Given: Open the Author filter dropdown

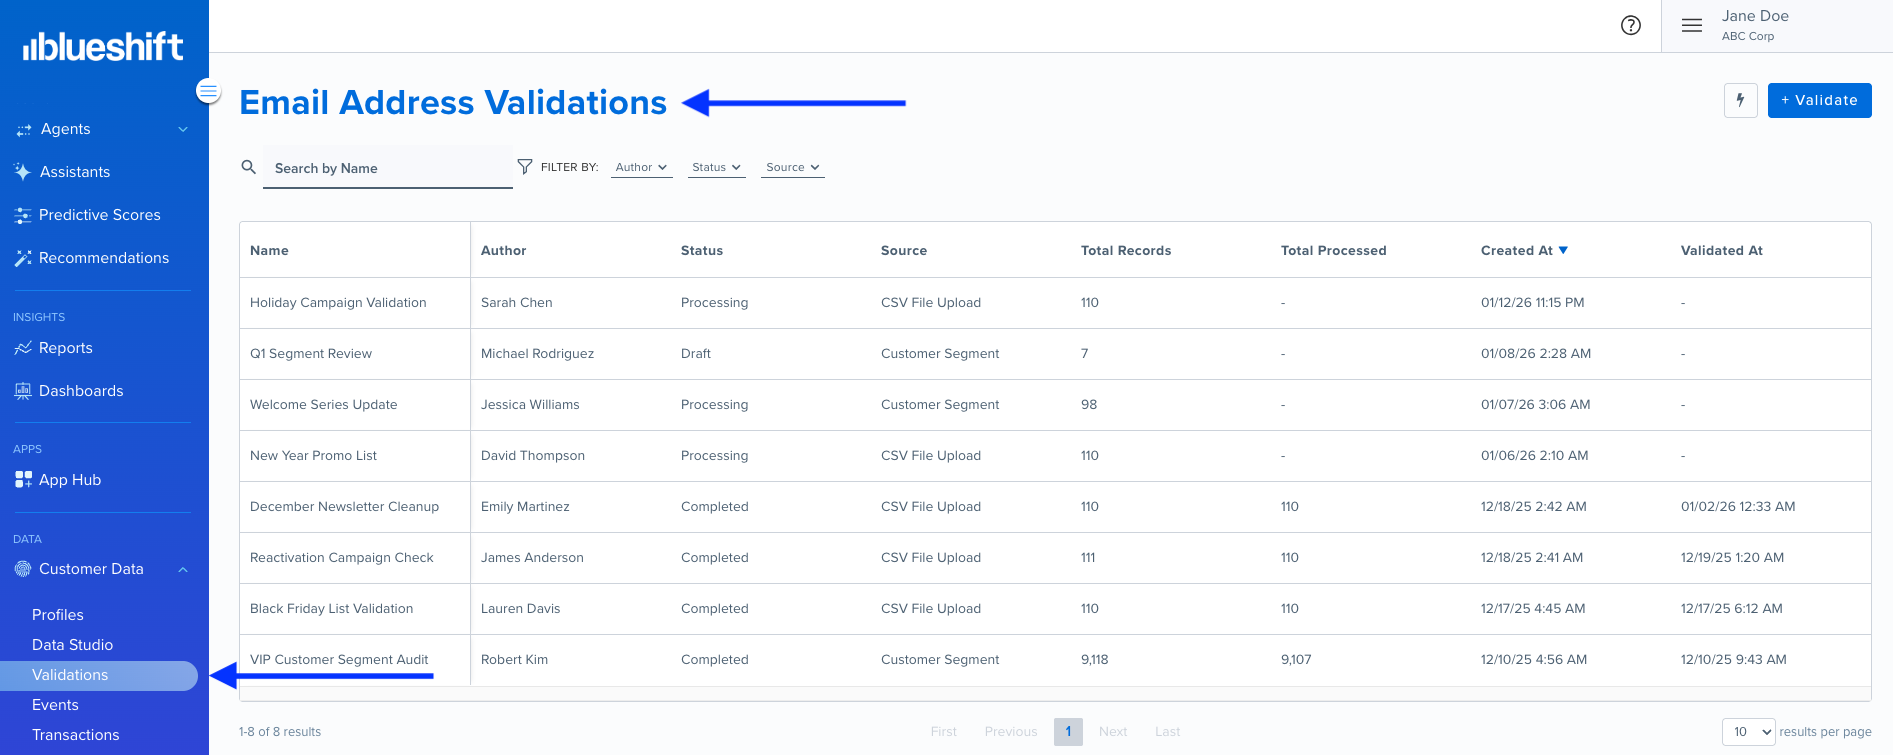Looking at the screenshot, I should [641, 167].
